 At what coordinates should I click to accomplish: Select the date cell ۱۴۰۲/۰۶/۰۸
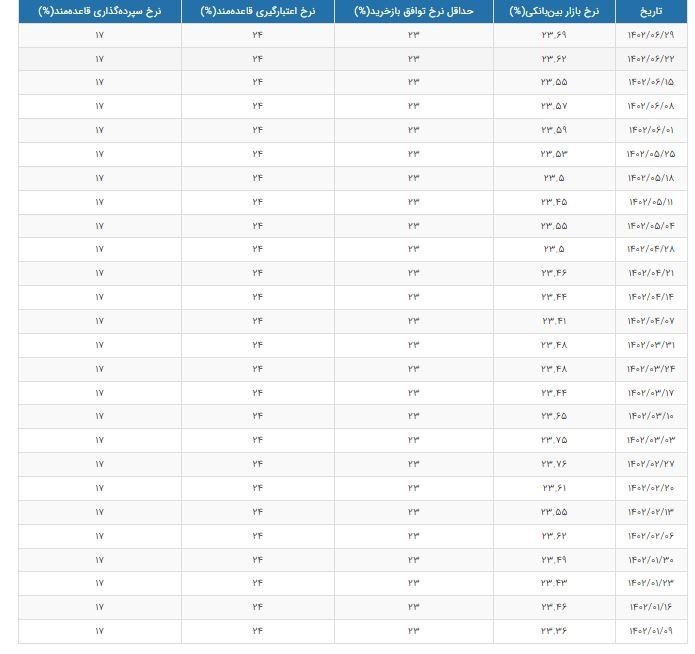pos(651,105)
